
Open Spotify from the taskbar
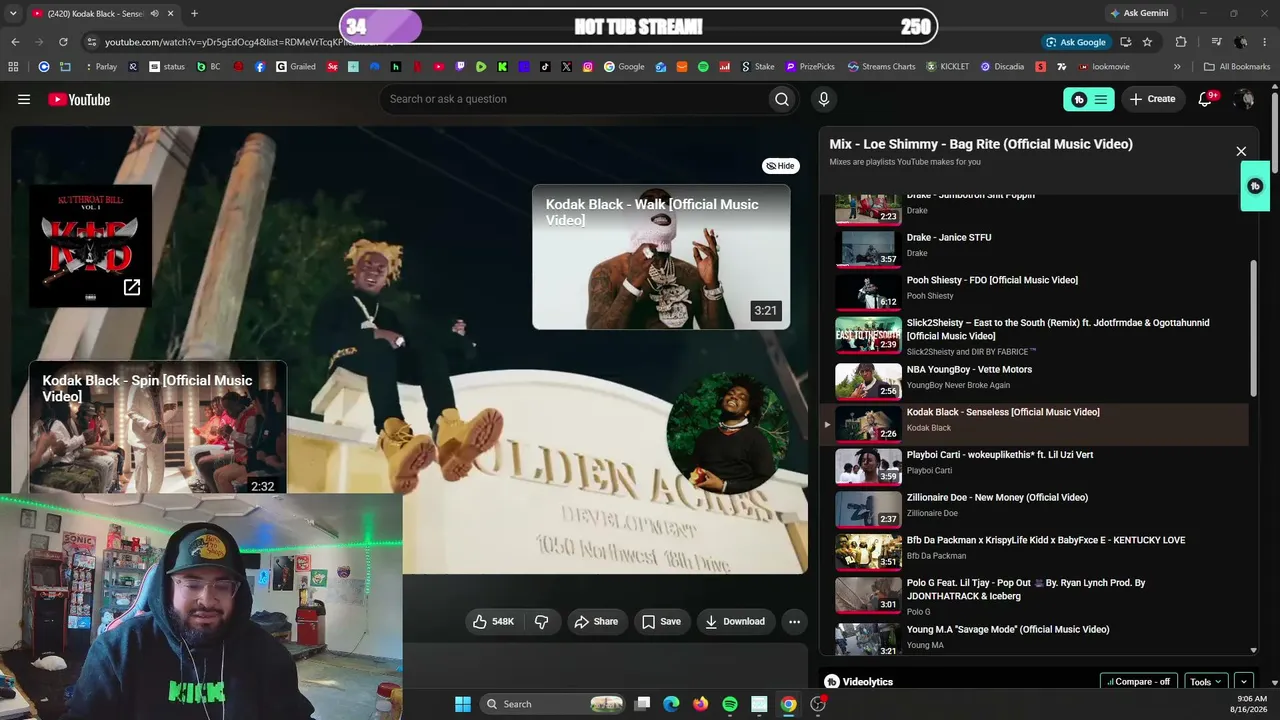pos(730,704)
